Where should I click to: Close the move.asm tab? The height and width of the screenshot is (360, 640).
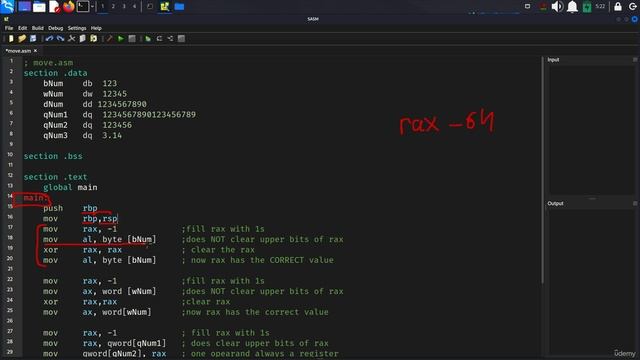36,51
